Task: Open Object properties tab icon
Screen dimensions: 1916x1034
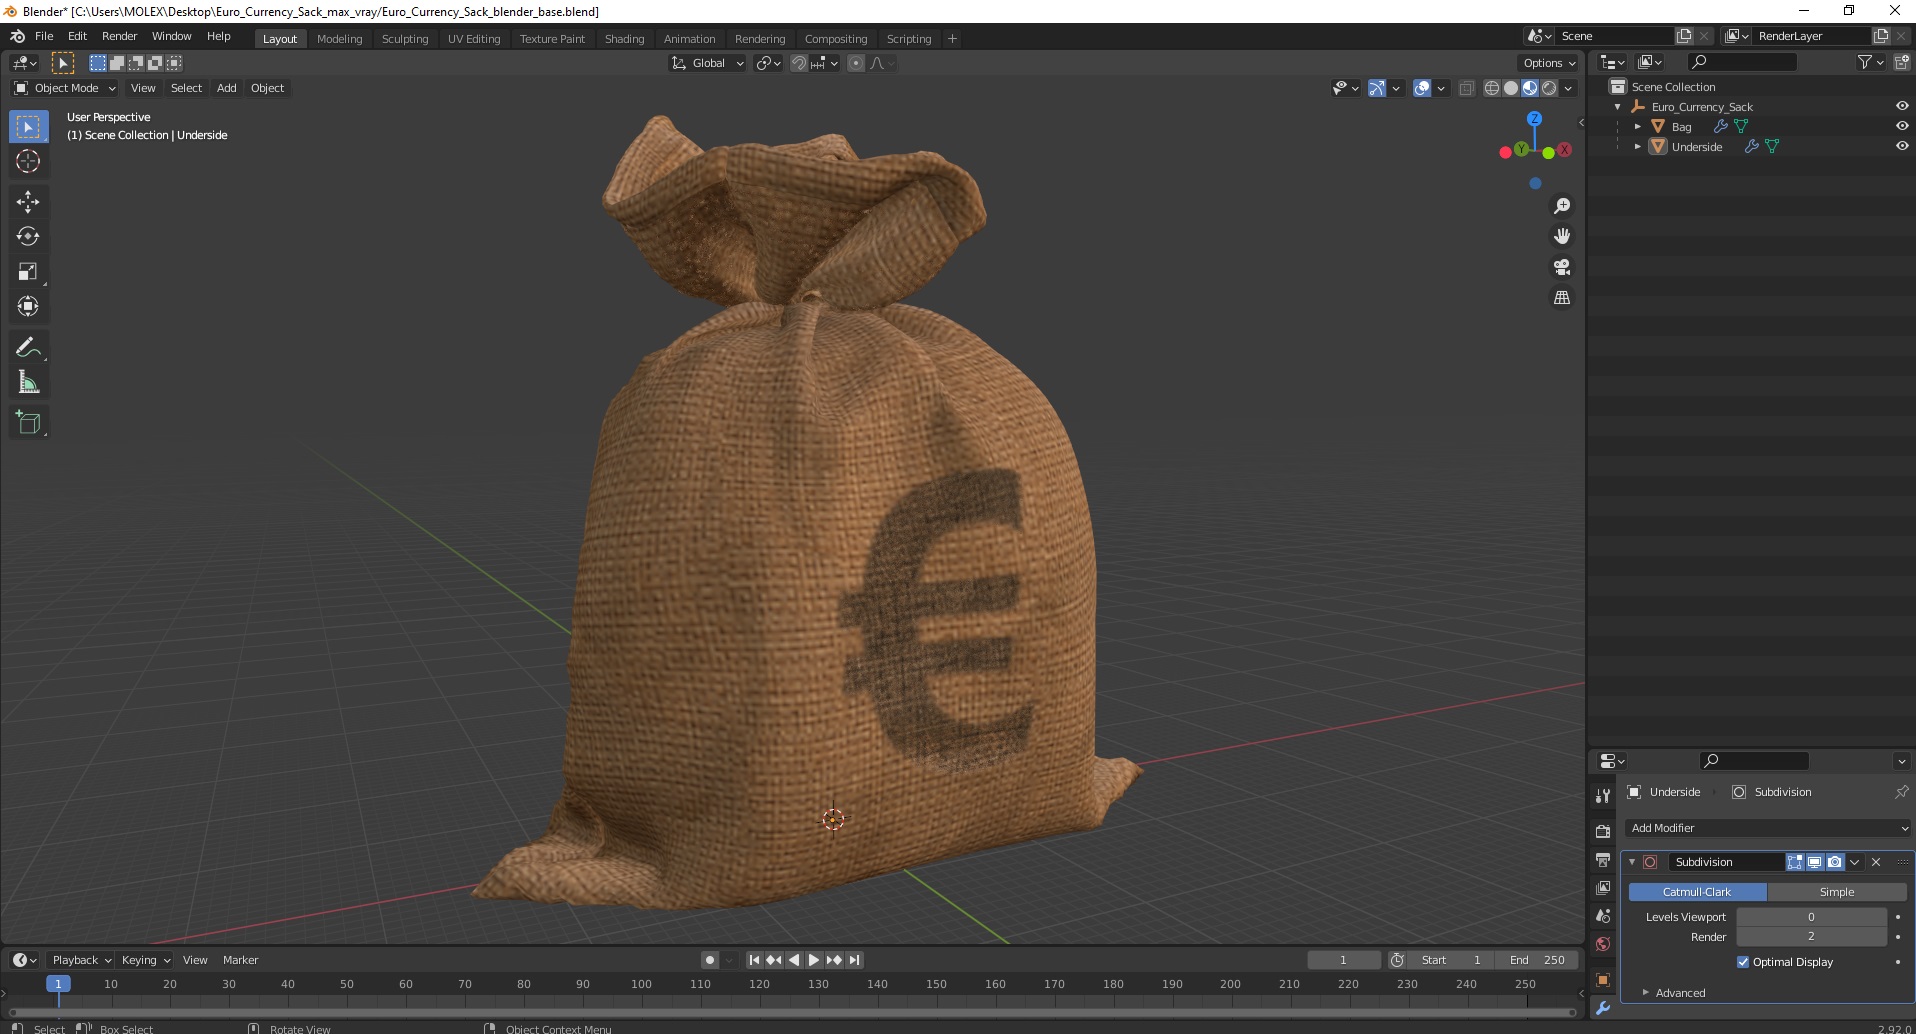Action: click(1603, 980)
